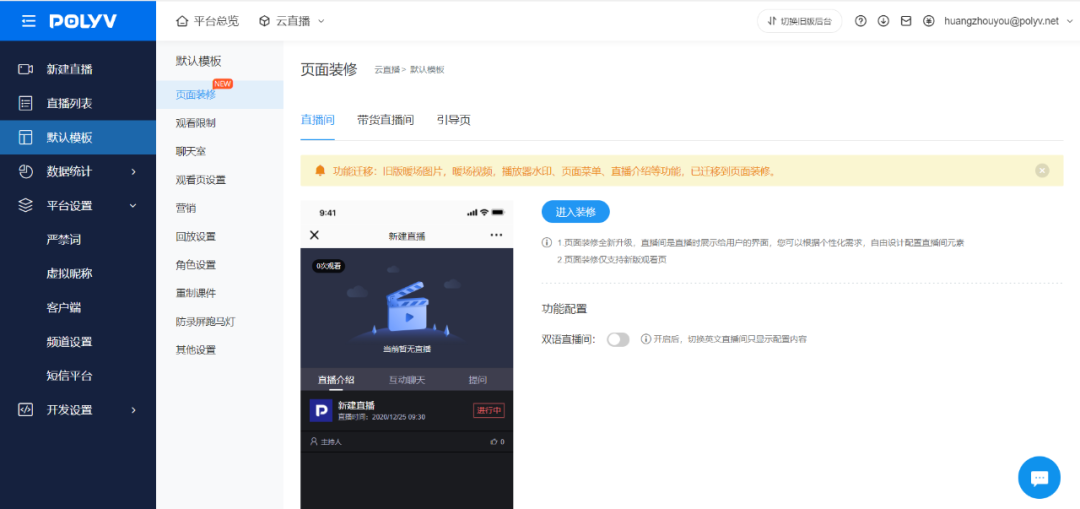Select 回放设置 in the template submenu

pyautogui.click(x=196, y=236)
